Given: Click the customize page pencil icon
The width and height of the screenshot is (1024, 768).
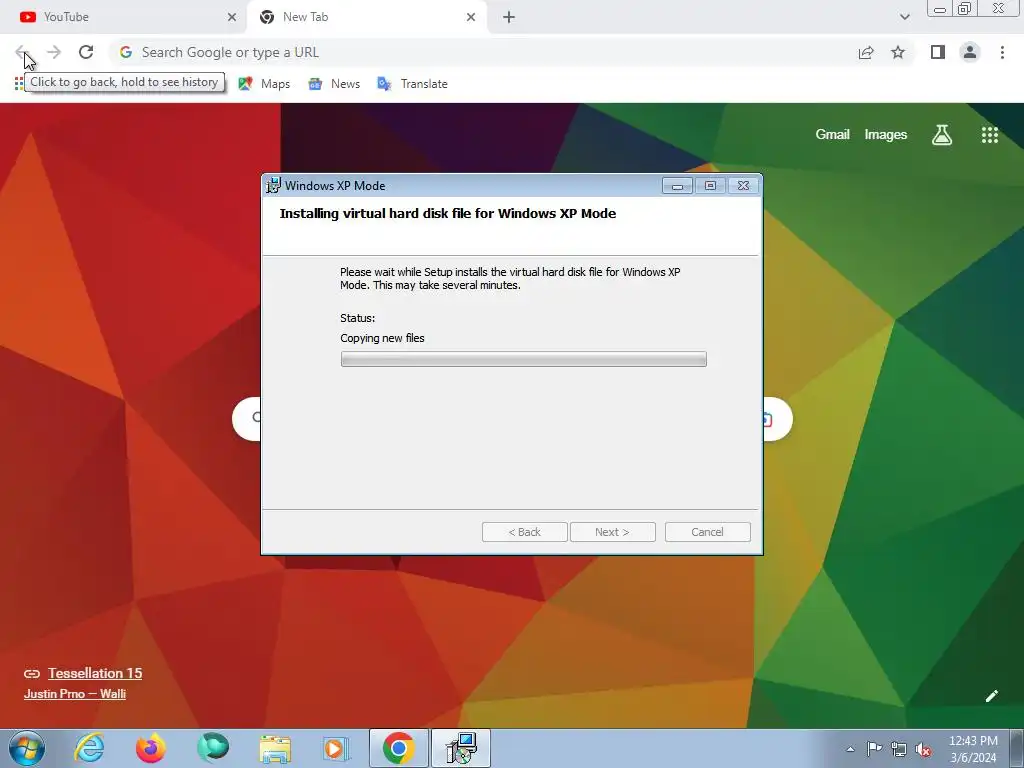Looking at the screenshot, I should pos(991,696).
